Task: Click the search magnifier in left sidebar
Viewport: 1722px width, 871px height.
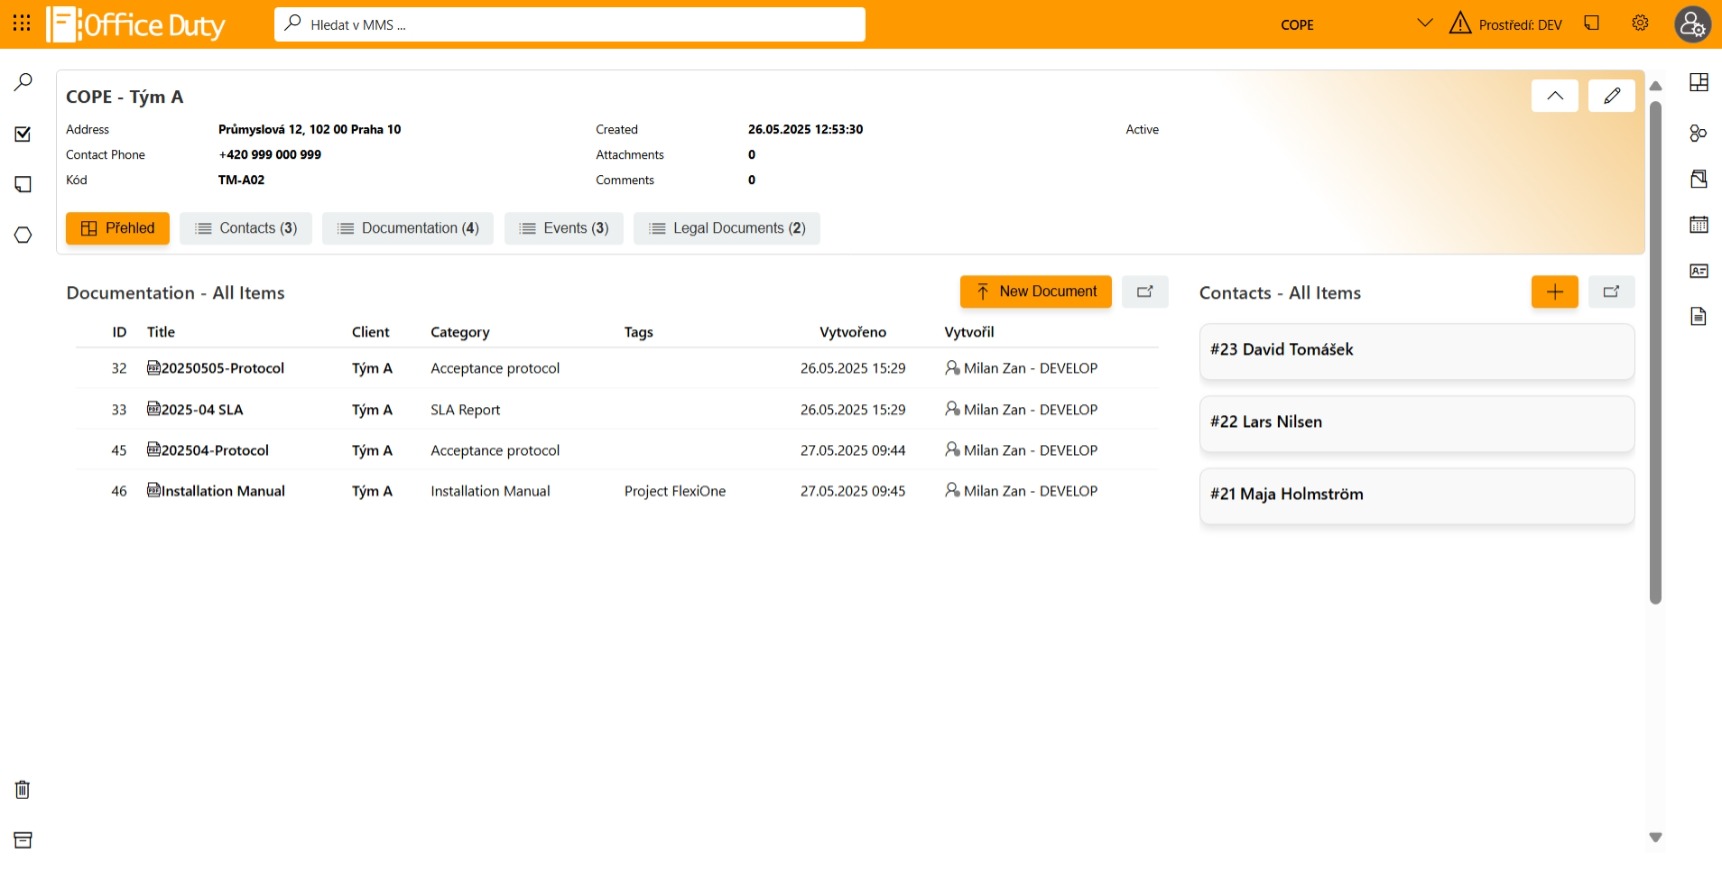Action: (x=23, y=82)
